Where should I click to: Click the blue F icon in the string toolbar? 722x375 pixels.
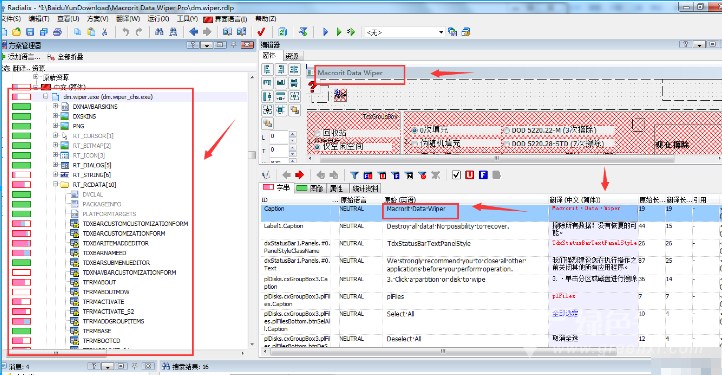(483, 175)
